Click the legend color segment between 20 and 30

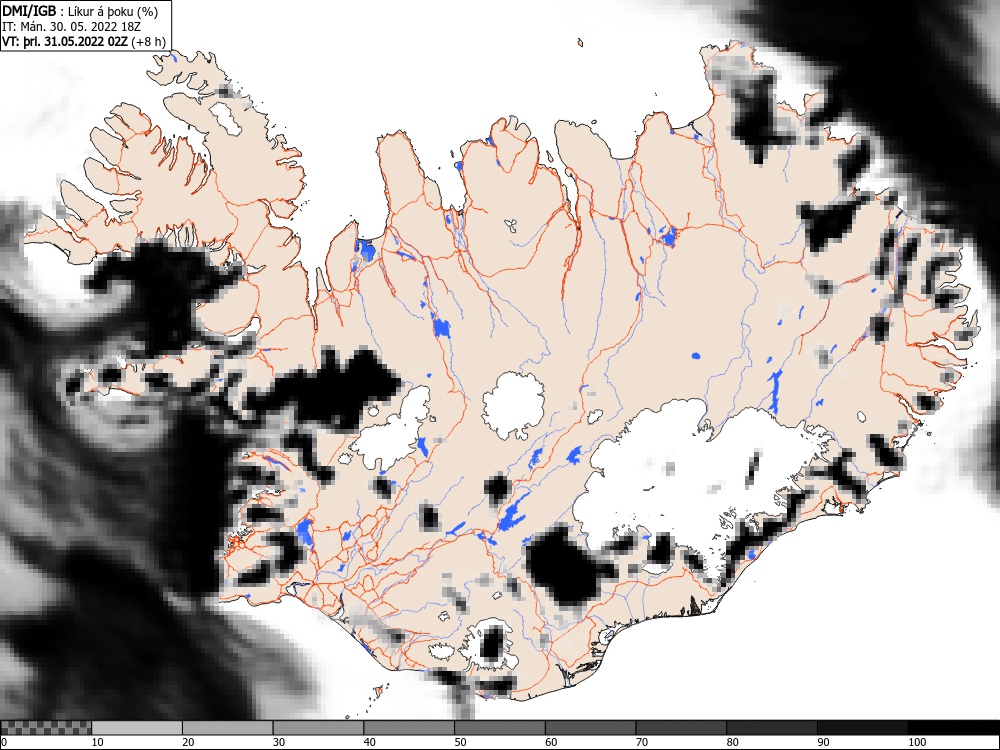pyautogui.click(x=228, y=728)
